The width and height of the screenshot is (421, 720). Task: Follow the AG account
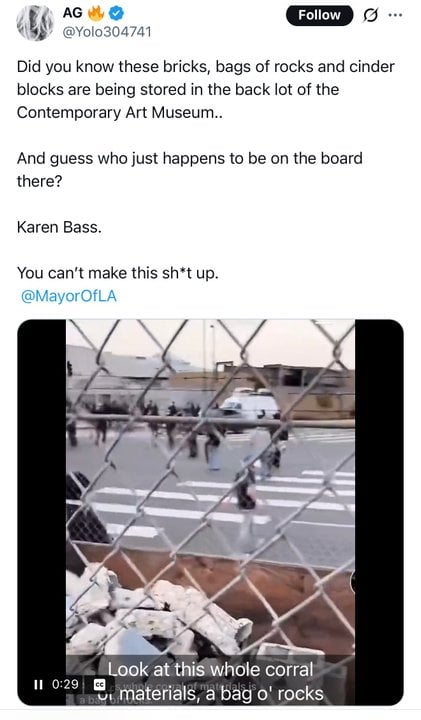pyautogui.click(x=320, y=15)
